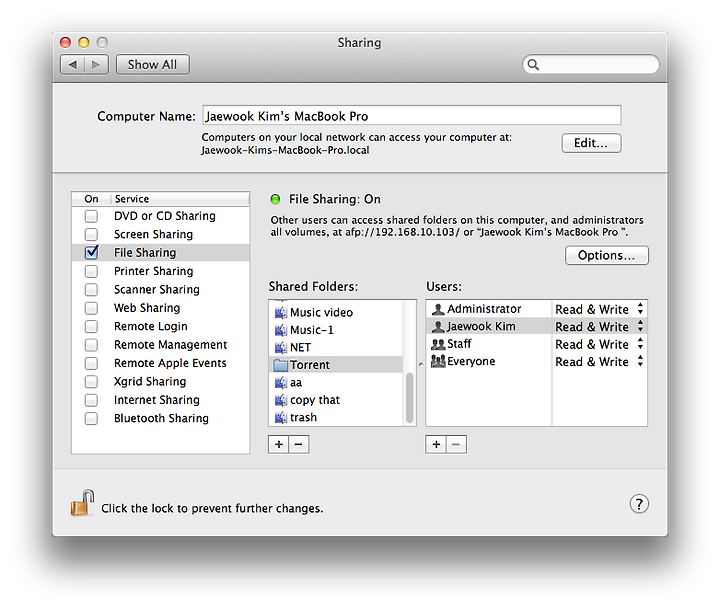Select the copy that shared folder
The image size is (720, 609).
(x=336, y=400)
